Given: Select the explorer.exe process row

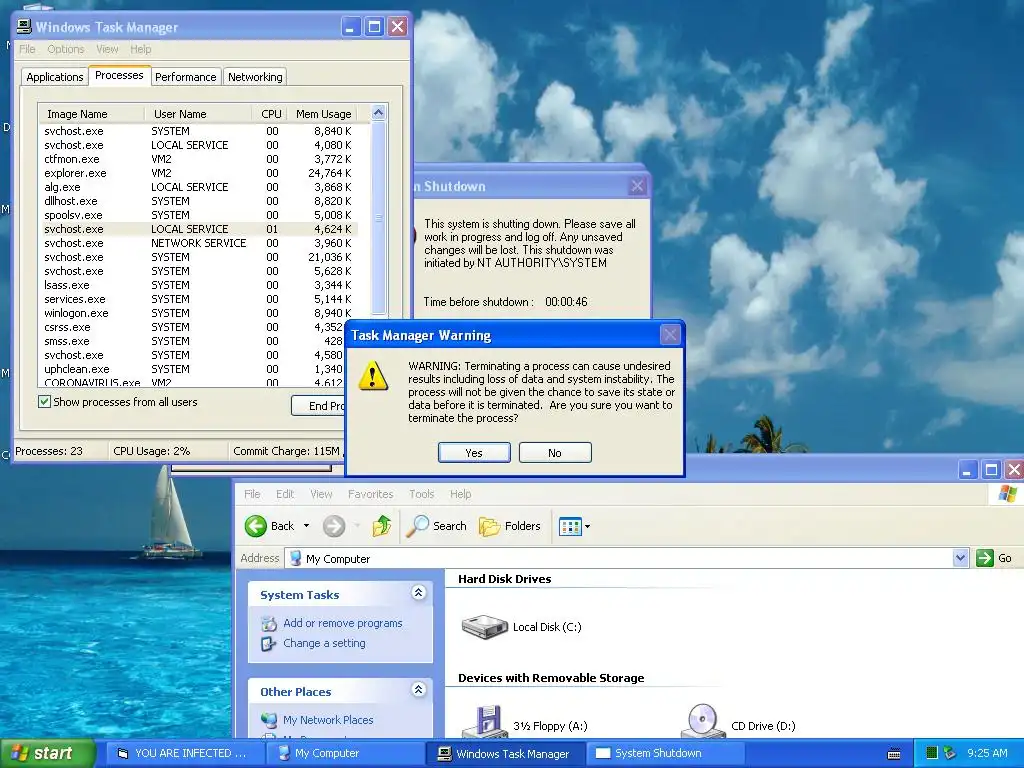Looking at the screenshot, I should [x=199, y=173].
